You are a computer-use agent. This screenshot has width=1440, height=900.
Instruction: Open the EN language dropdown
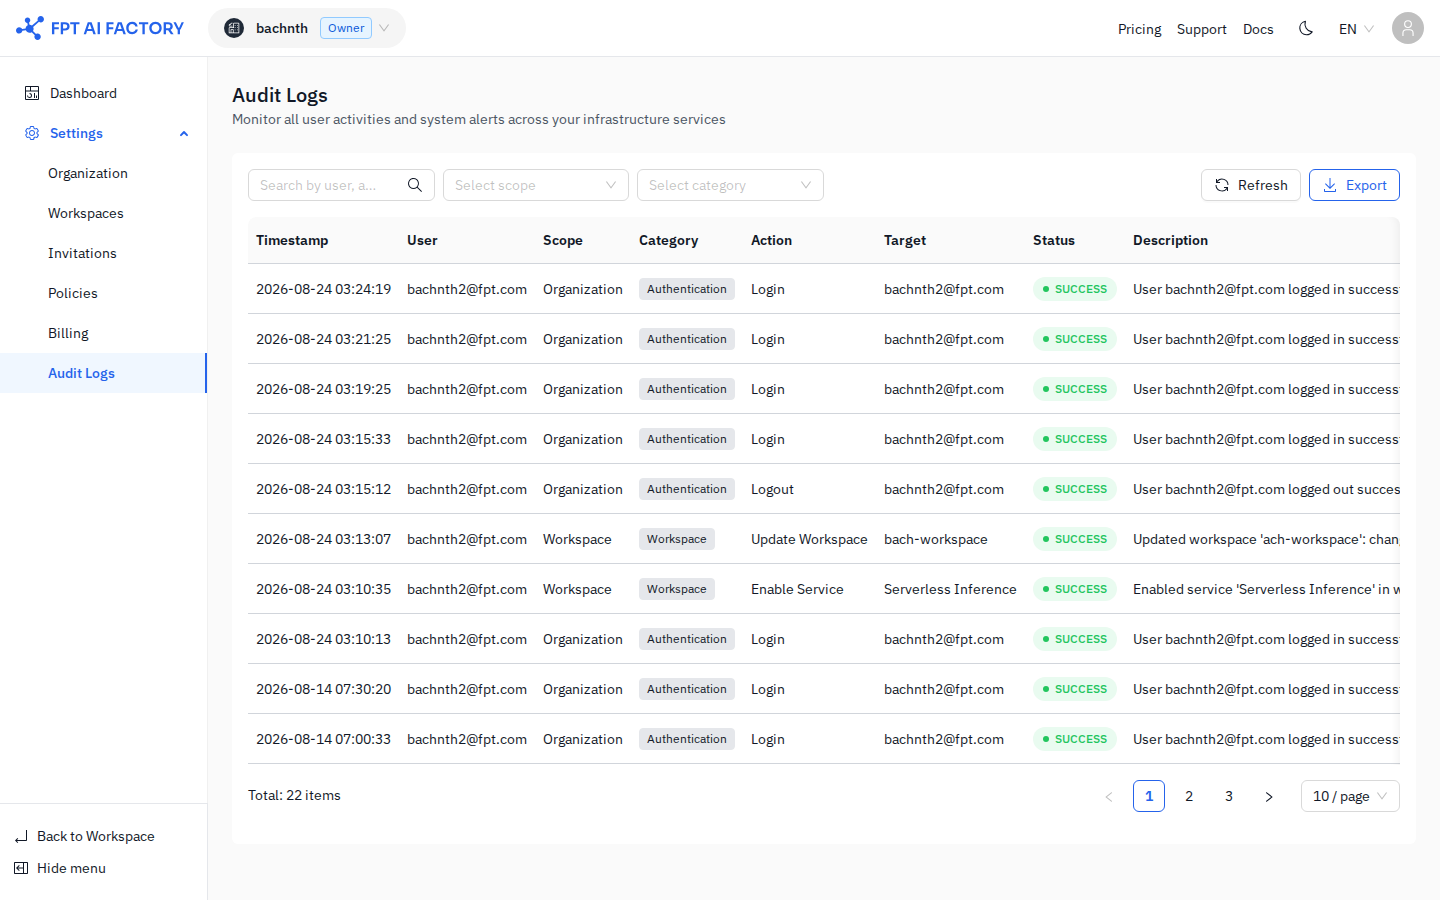pyautogui.click(x=1356, y=28)
